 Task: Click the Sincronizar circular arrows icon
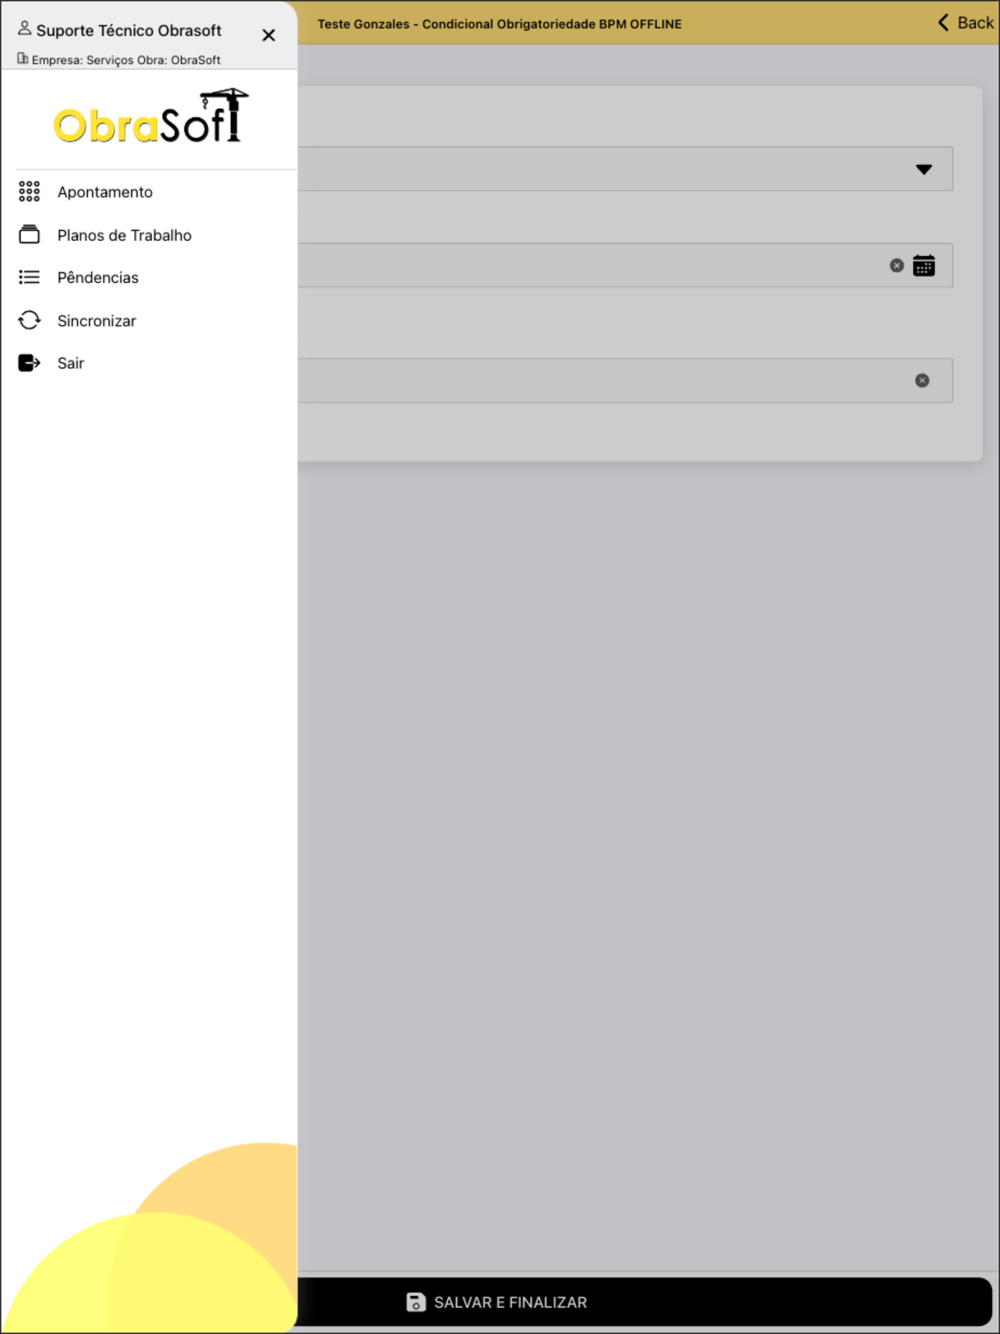(x=29, y=320)
